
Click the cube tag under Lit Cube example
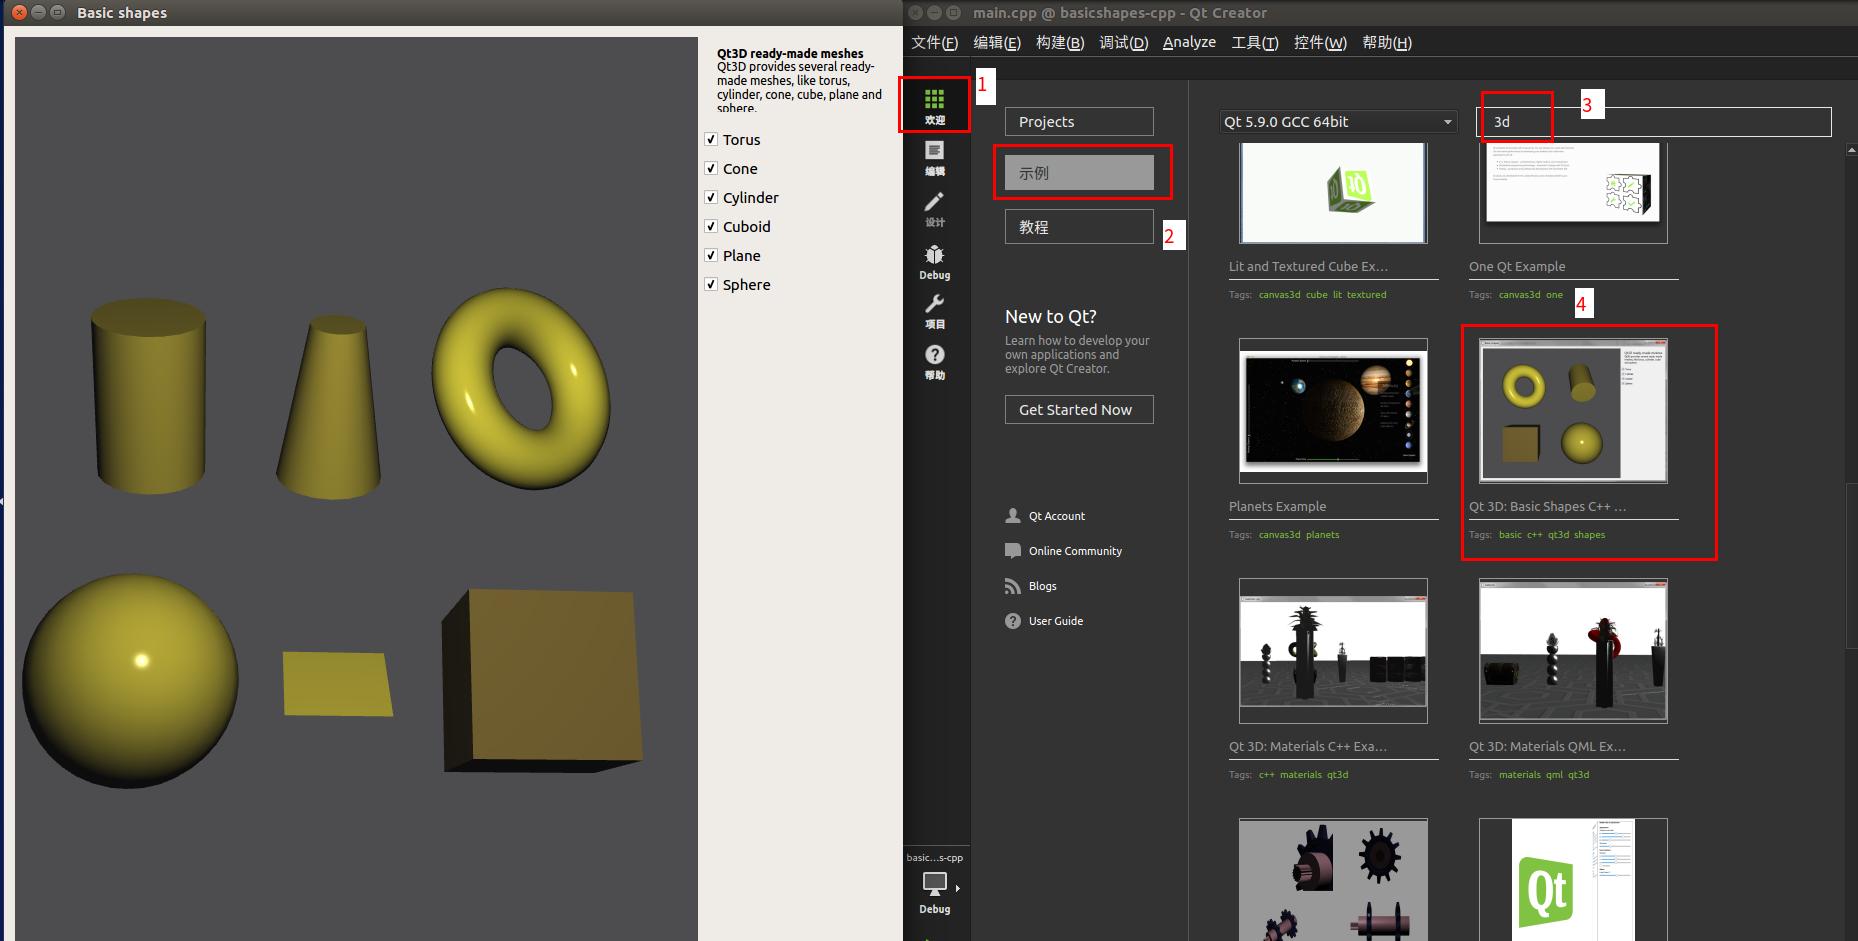coord(1316,295)
